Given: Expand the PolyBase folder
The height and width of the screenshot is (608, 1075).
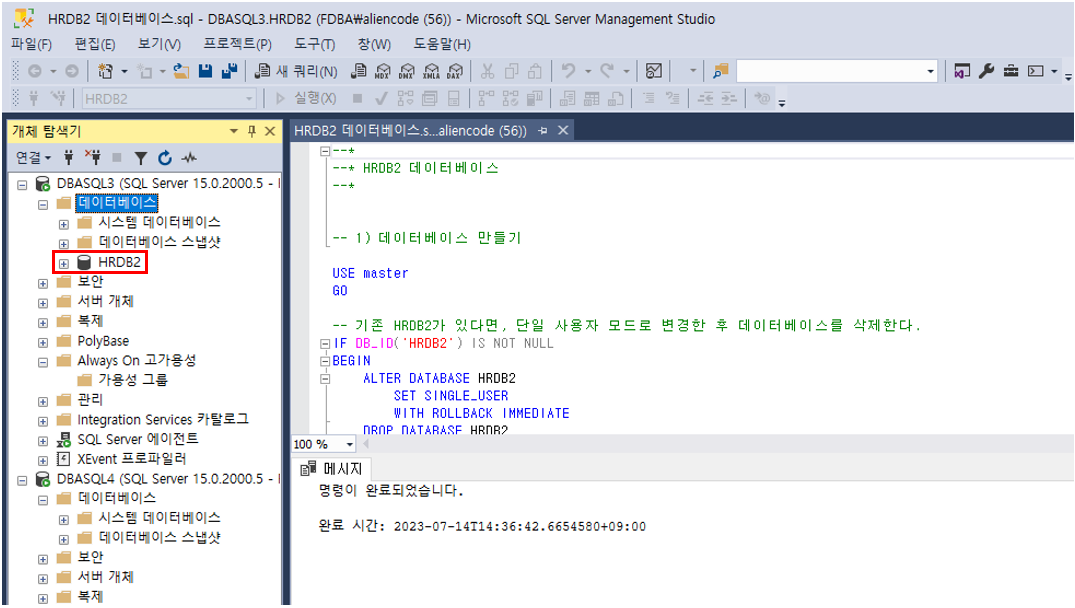Looking at the screenshot, I should tap(43, 343).
